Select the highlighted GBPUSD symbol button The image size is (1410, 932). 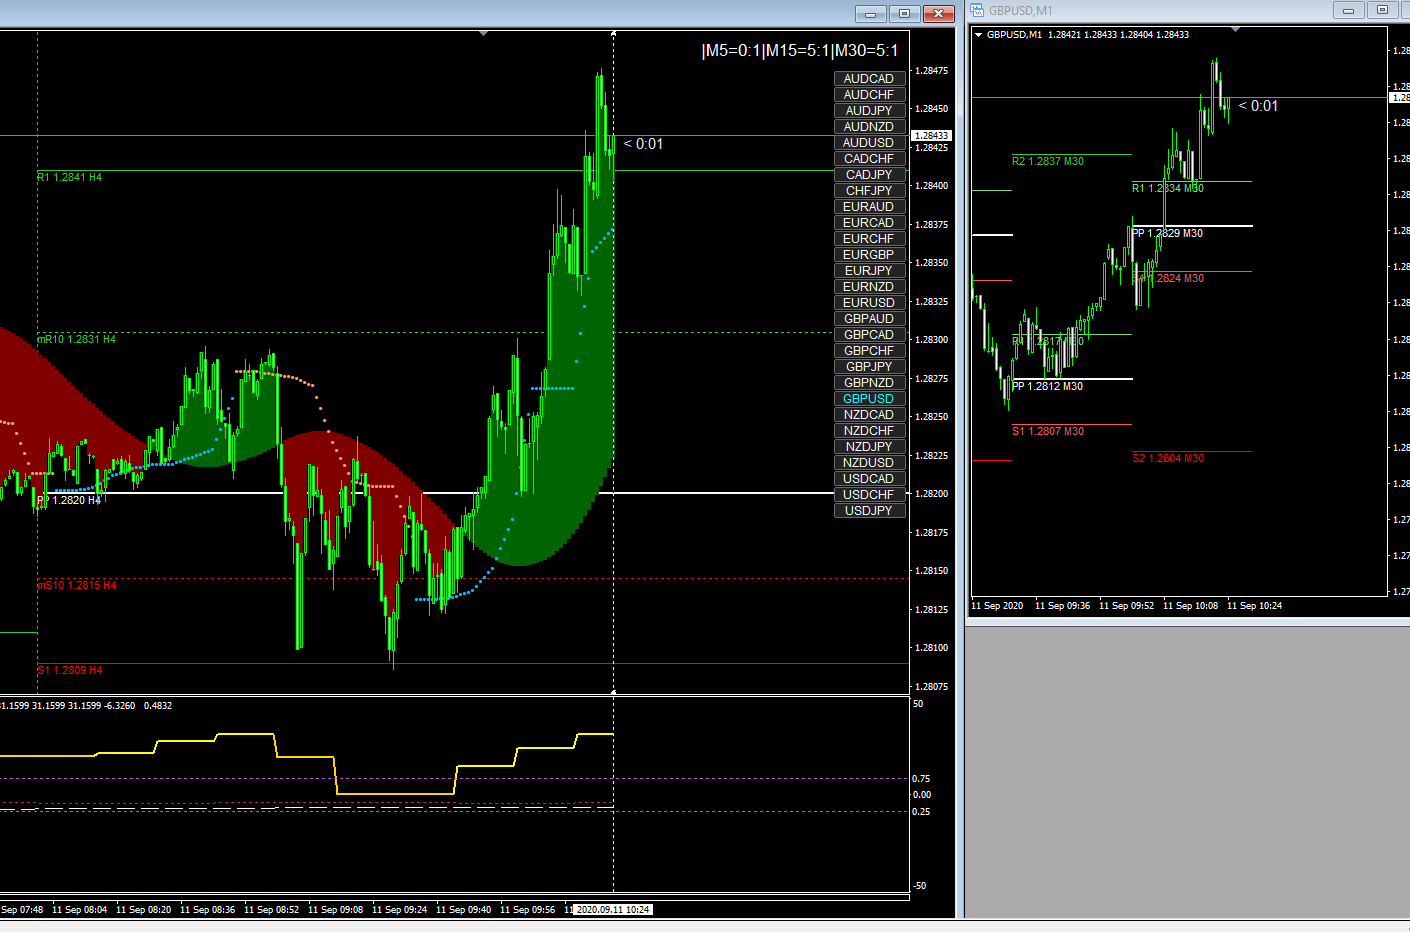click(x=869, y=399)
